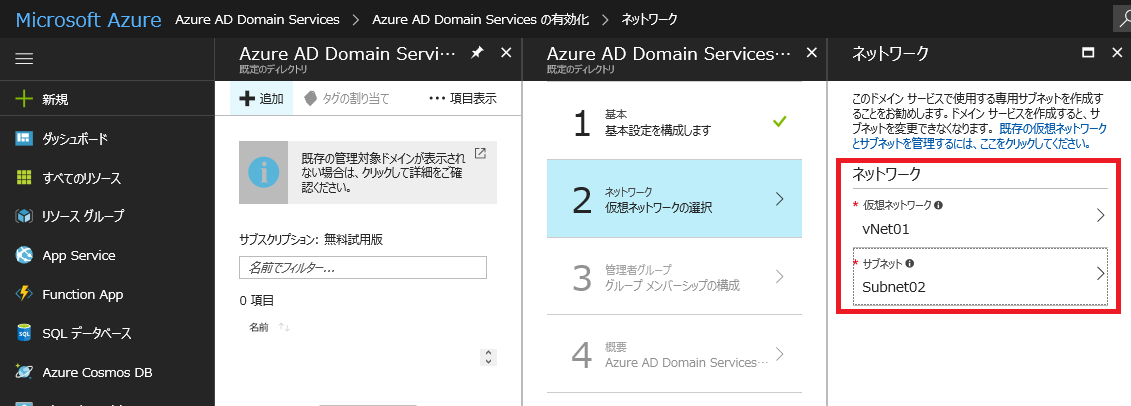Close the ネットワーク blade
The width and height of the screenshot is (1131, 406).
point(1117,53)
